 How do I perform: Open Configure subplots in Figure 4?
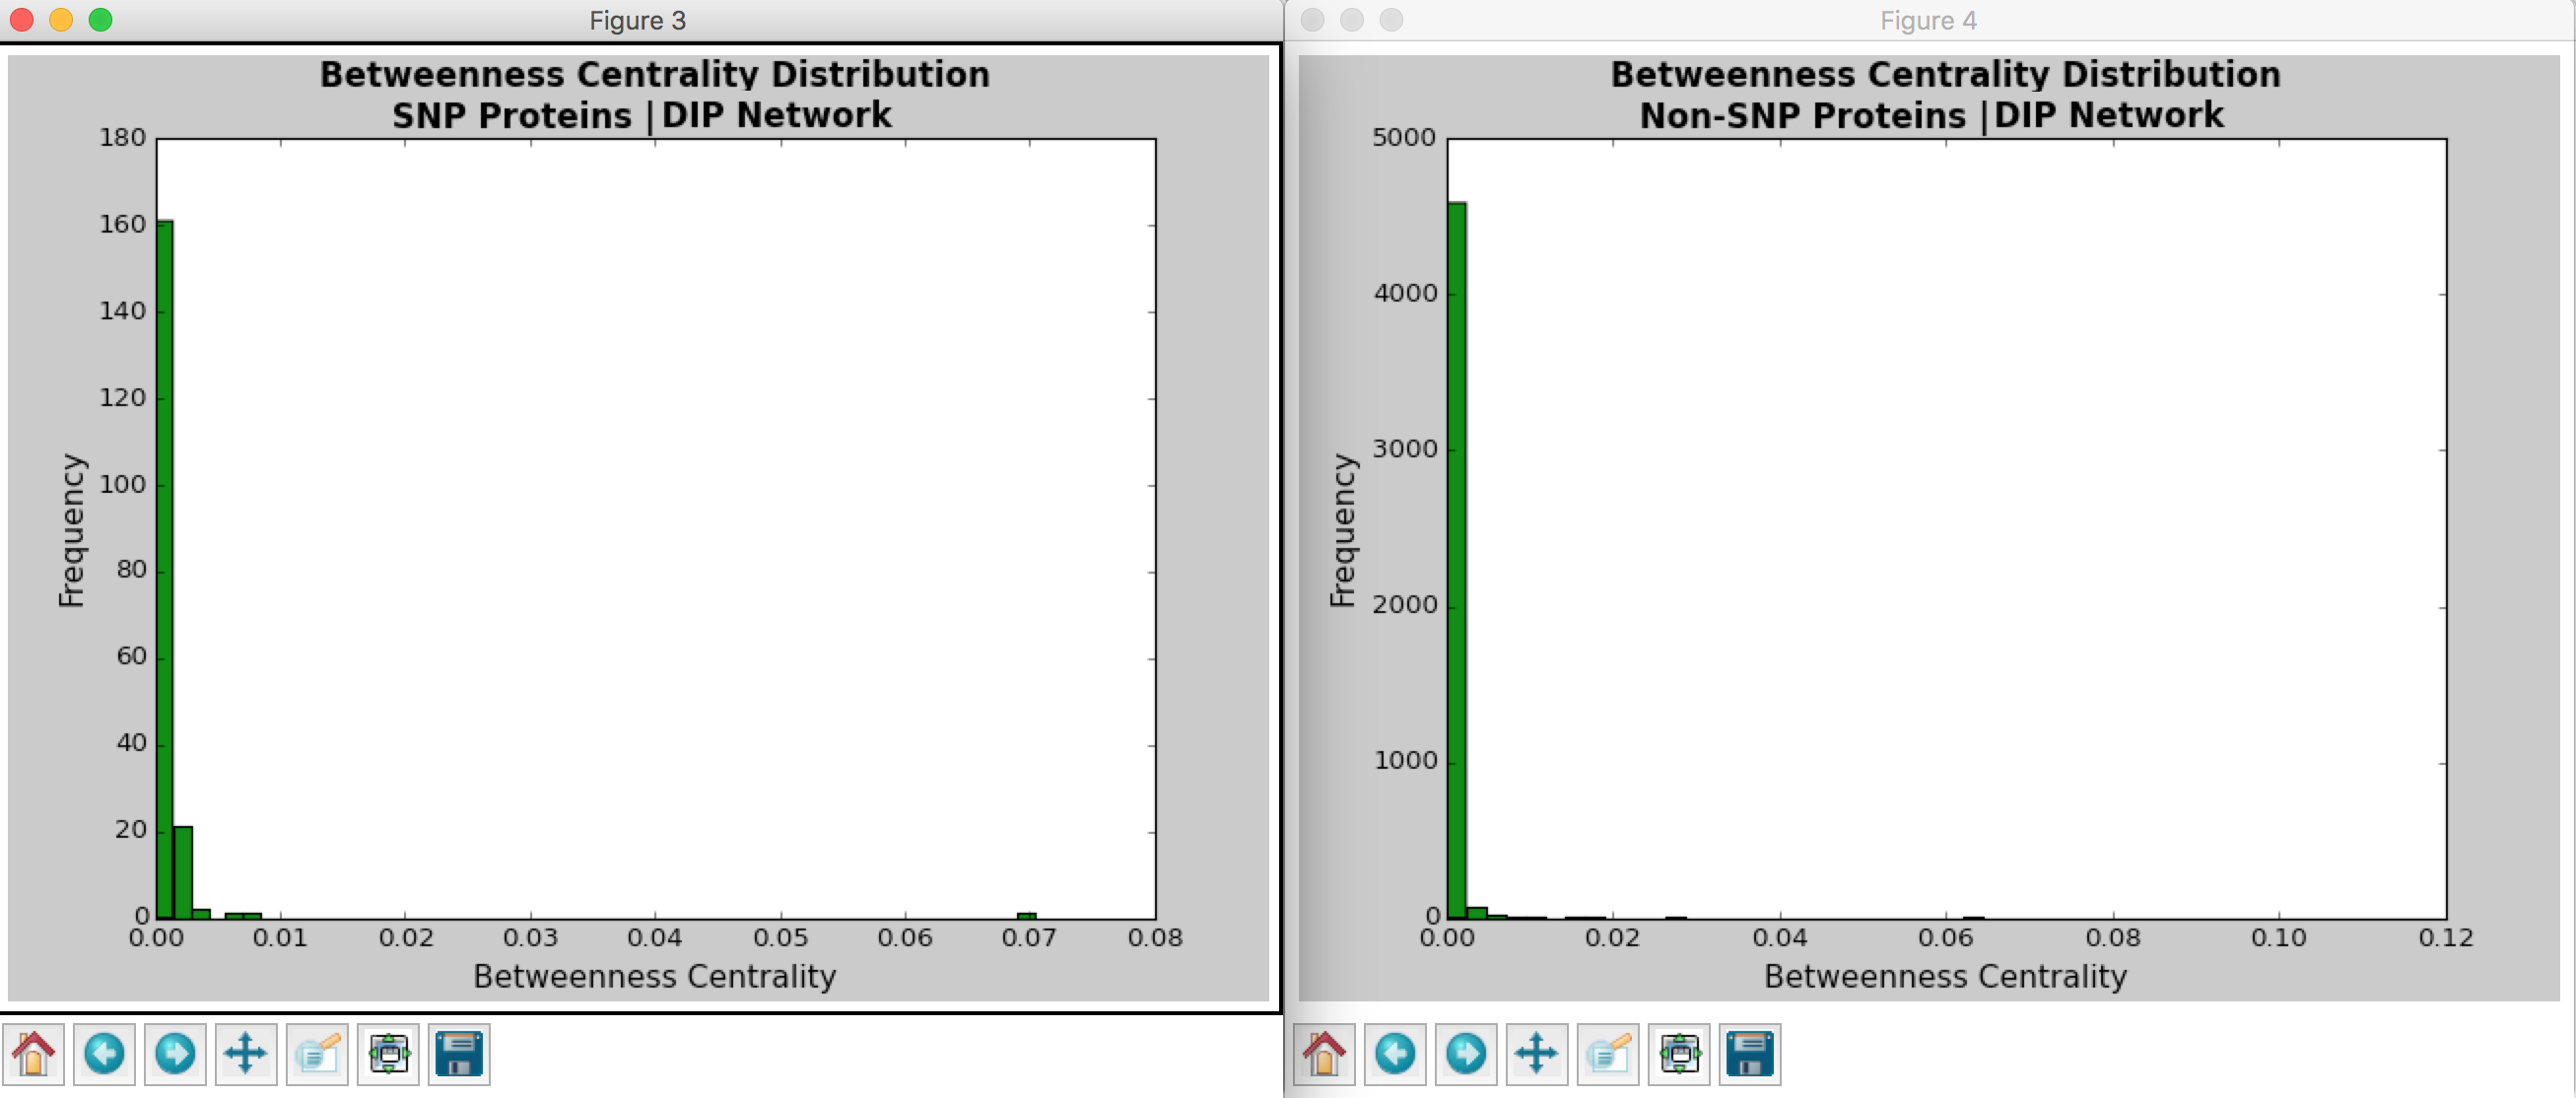click(x=1679, y=1054)
